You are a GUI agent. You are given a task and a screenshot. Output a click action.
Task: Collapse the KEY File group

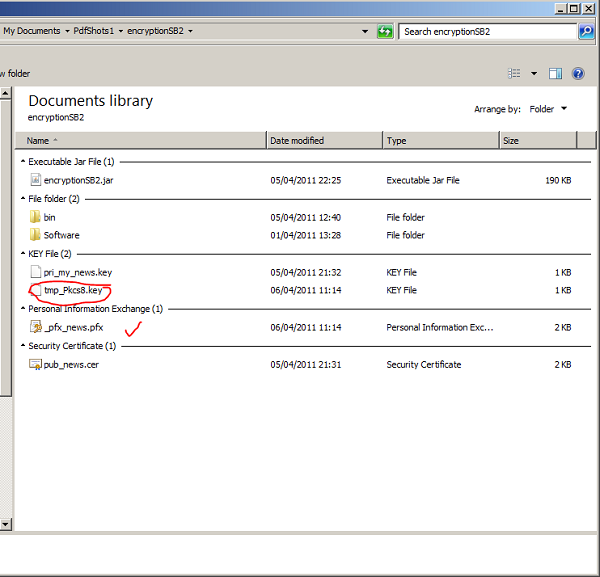point(23,253)
